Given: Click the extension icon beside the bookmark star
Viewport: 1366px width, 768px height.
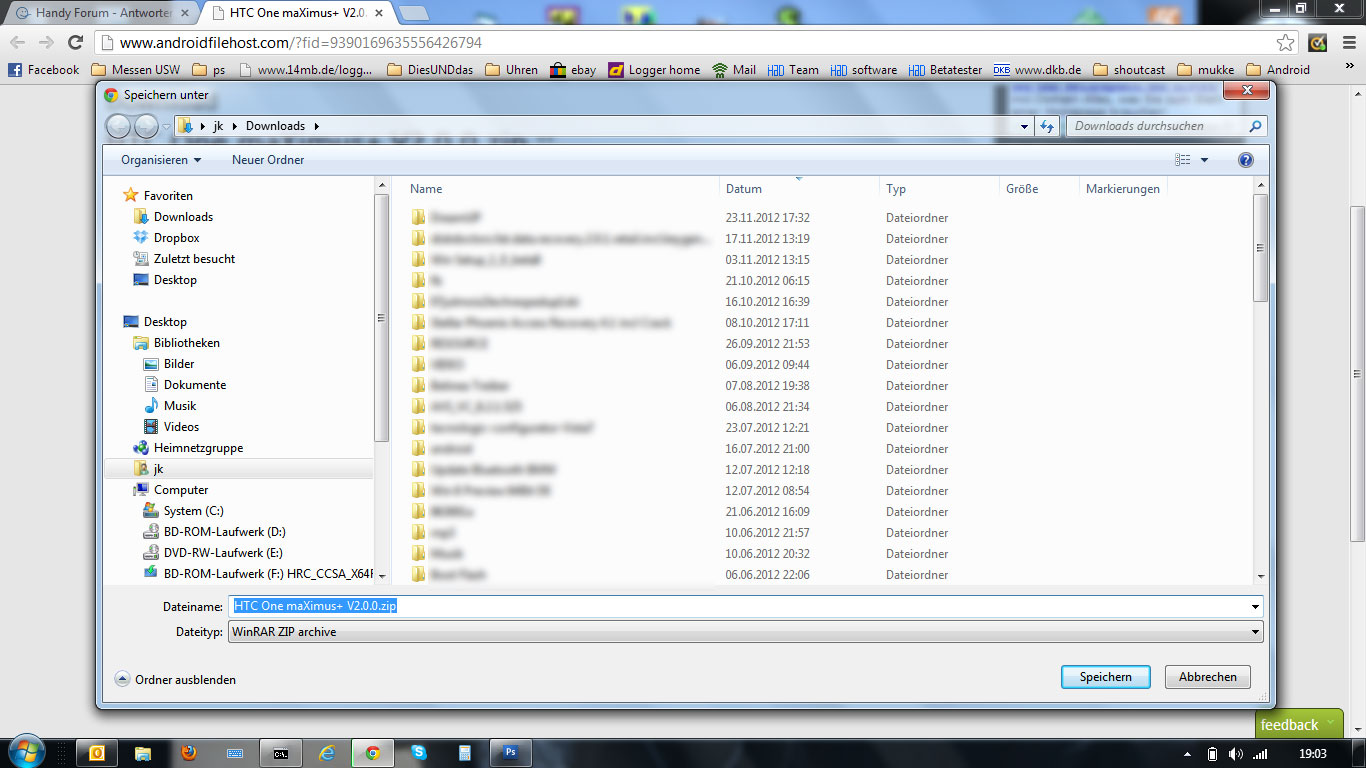Looking at the screenshot, I should tap(1318, 42).
